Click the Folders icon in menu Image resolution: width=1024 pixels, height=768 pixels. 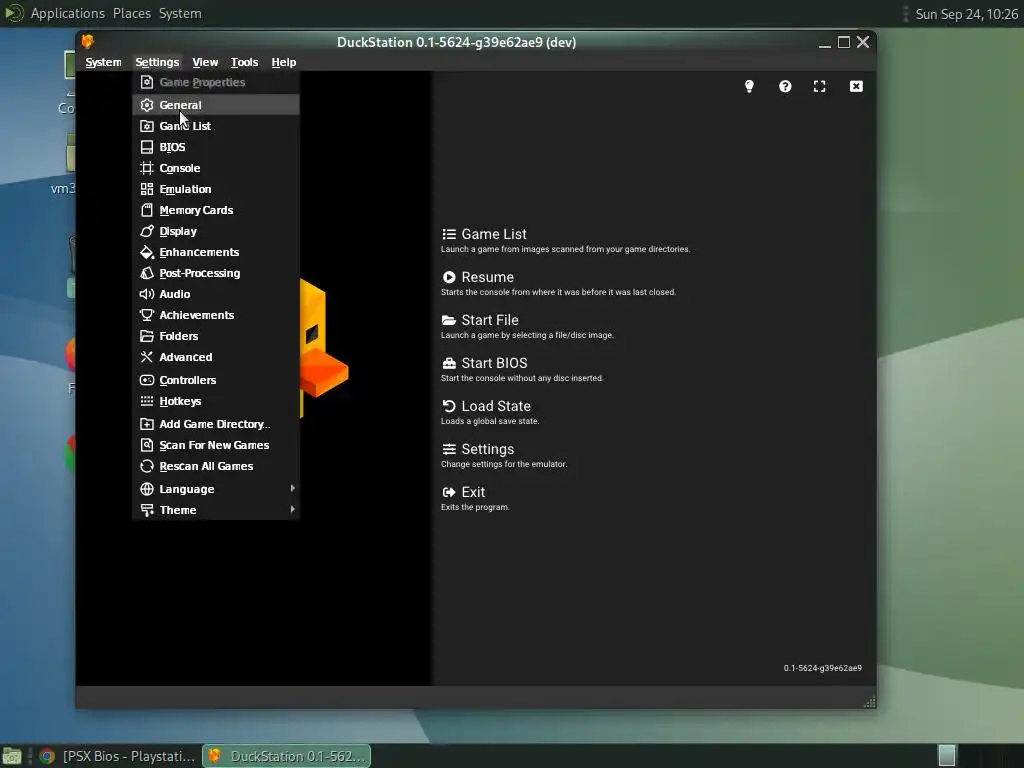pos(147,336)
